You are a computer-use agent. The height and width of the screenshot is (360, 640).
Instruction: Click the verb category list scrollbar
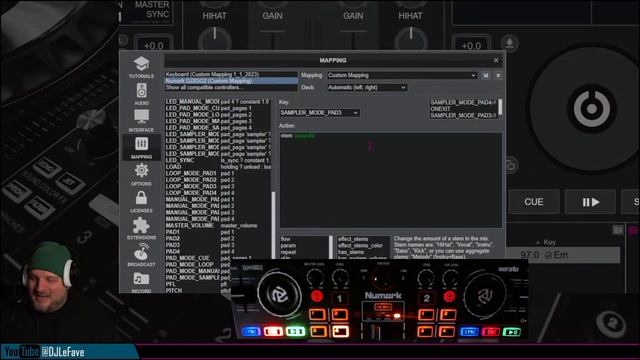coord(331,247)
